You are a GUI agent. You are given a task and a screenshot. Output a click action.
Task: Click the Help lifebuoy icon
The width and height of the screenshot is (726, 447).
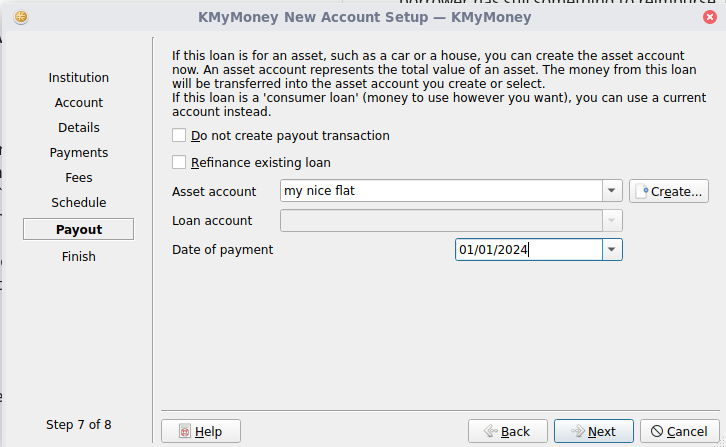[x=184, y=431]
